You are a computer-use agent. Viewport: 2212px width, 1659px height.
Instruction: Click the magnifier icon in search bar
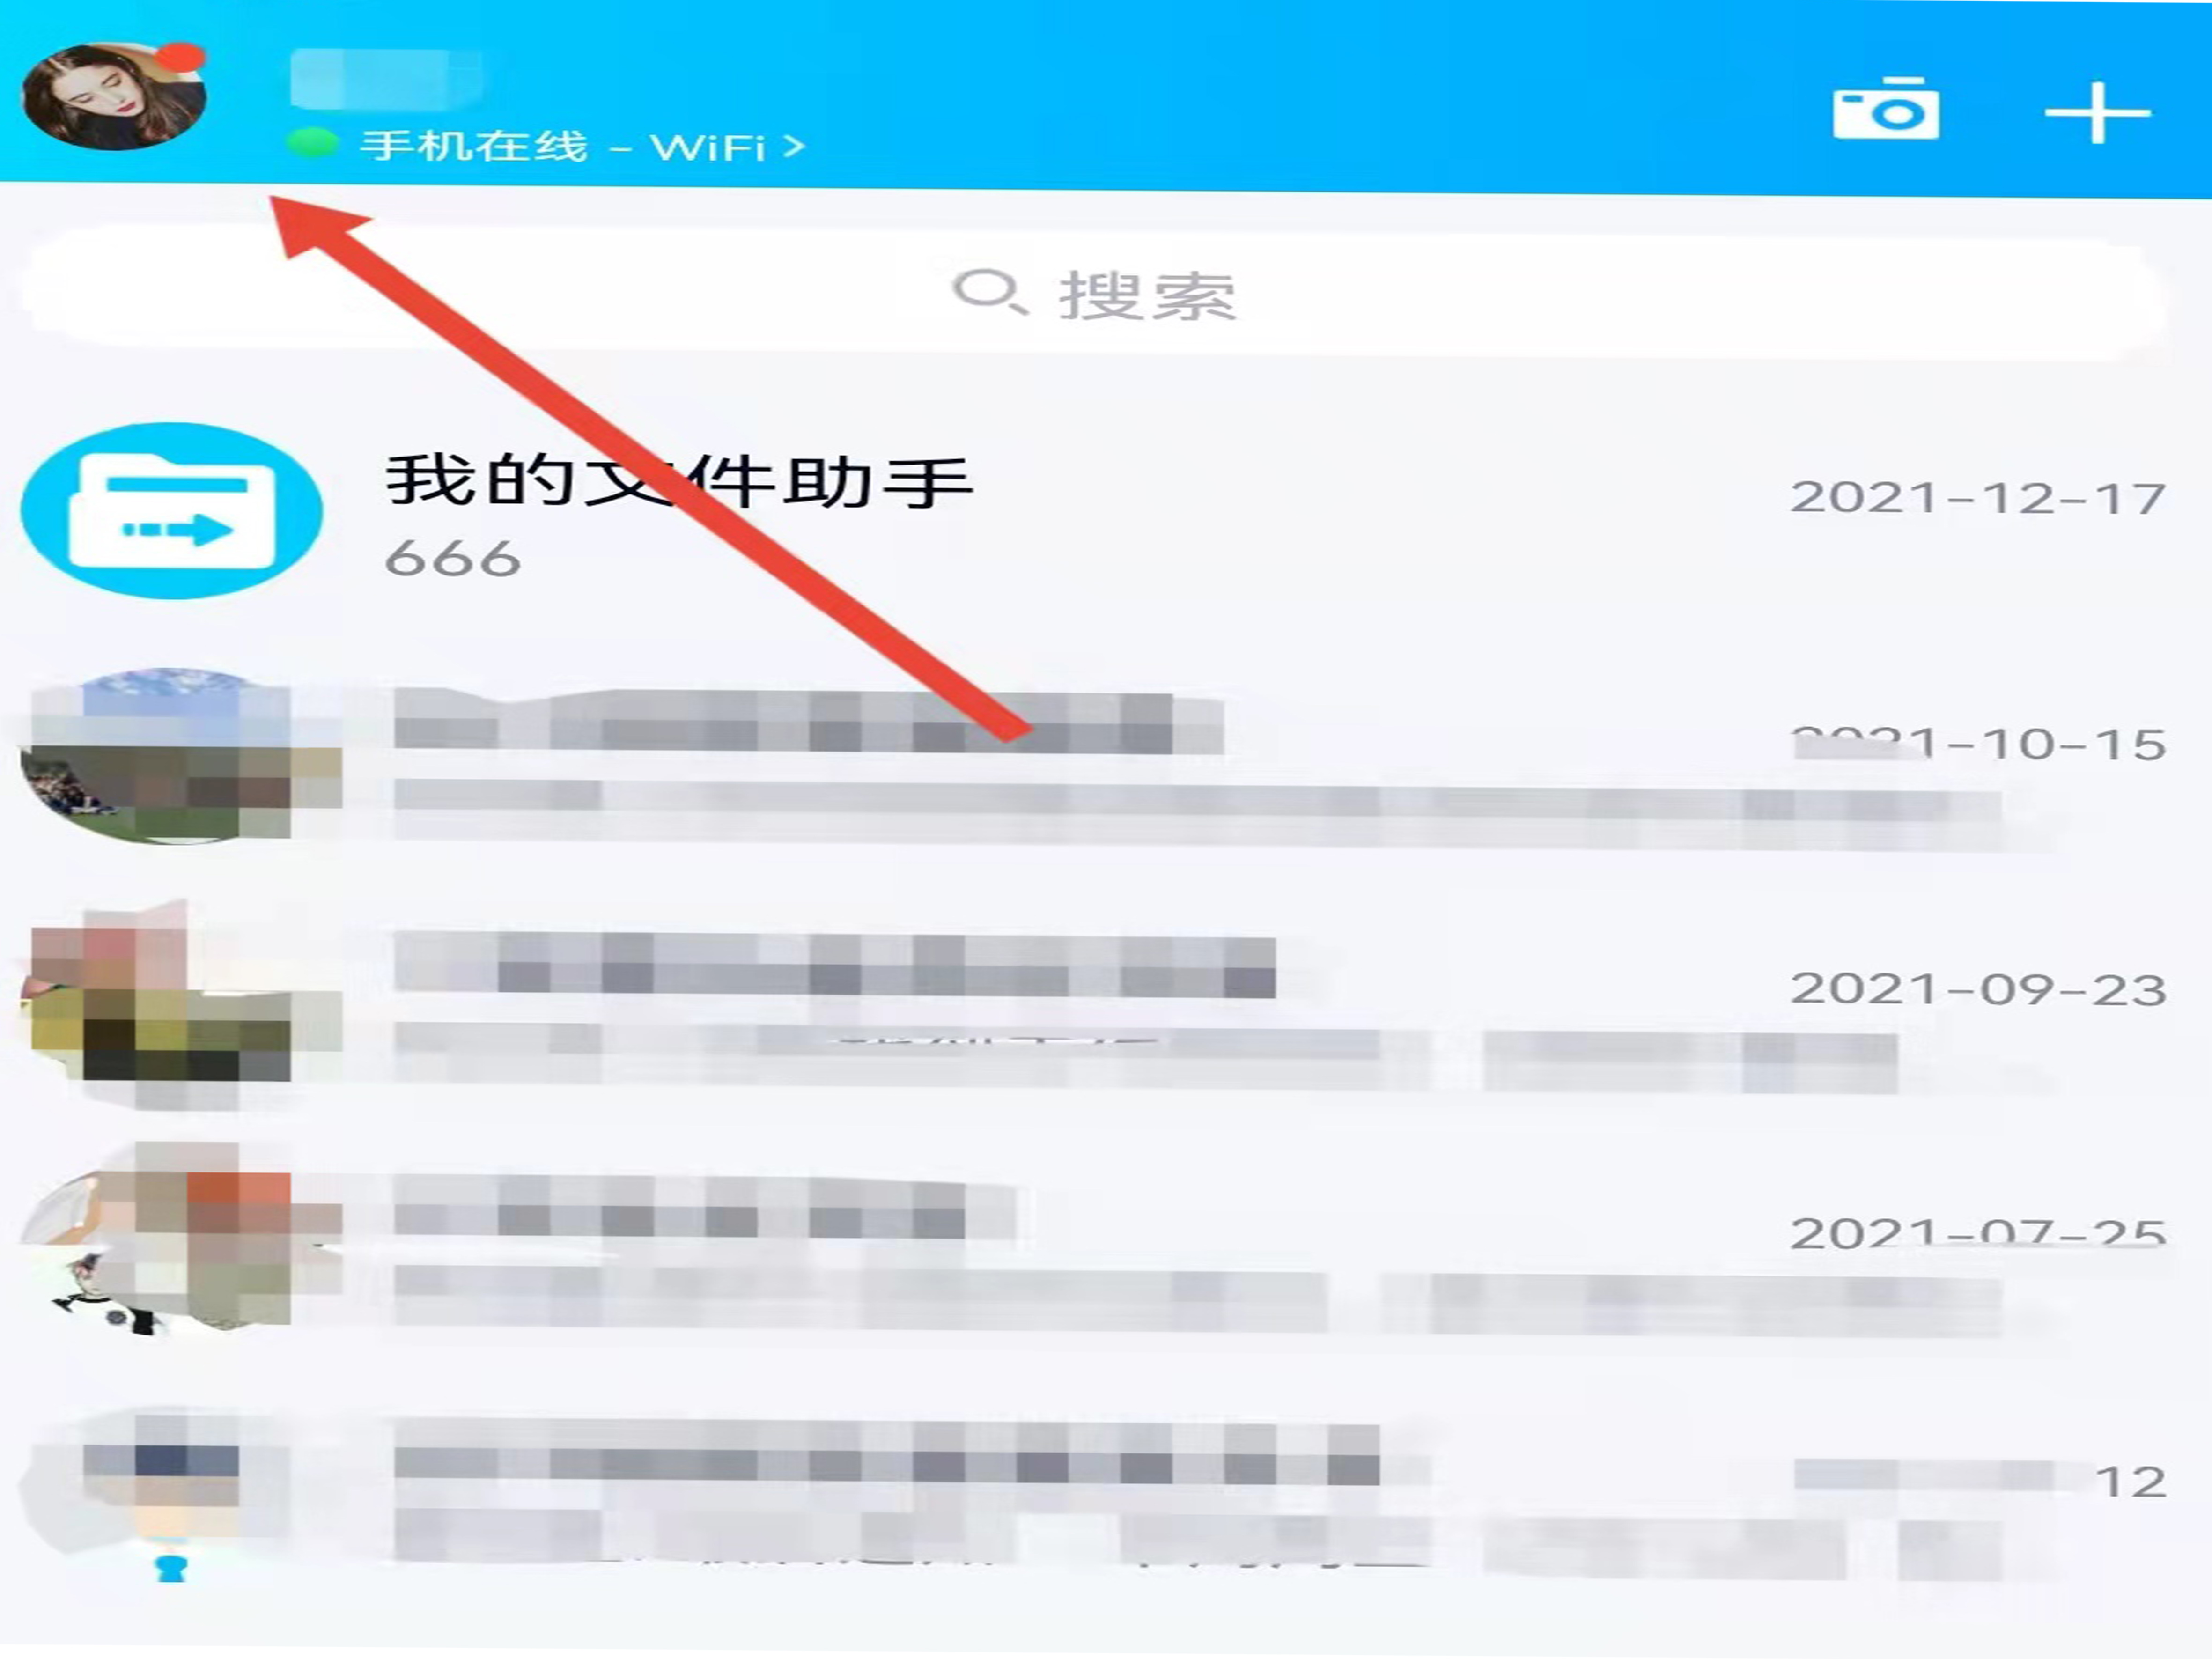click(987, 292)
